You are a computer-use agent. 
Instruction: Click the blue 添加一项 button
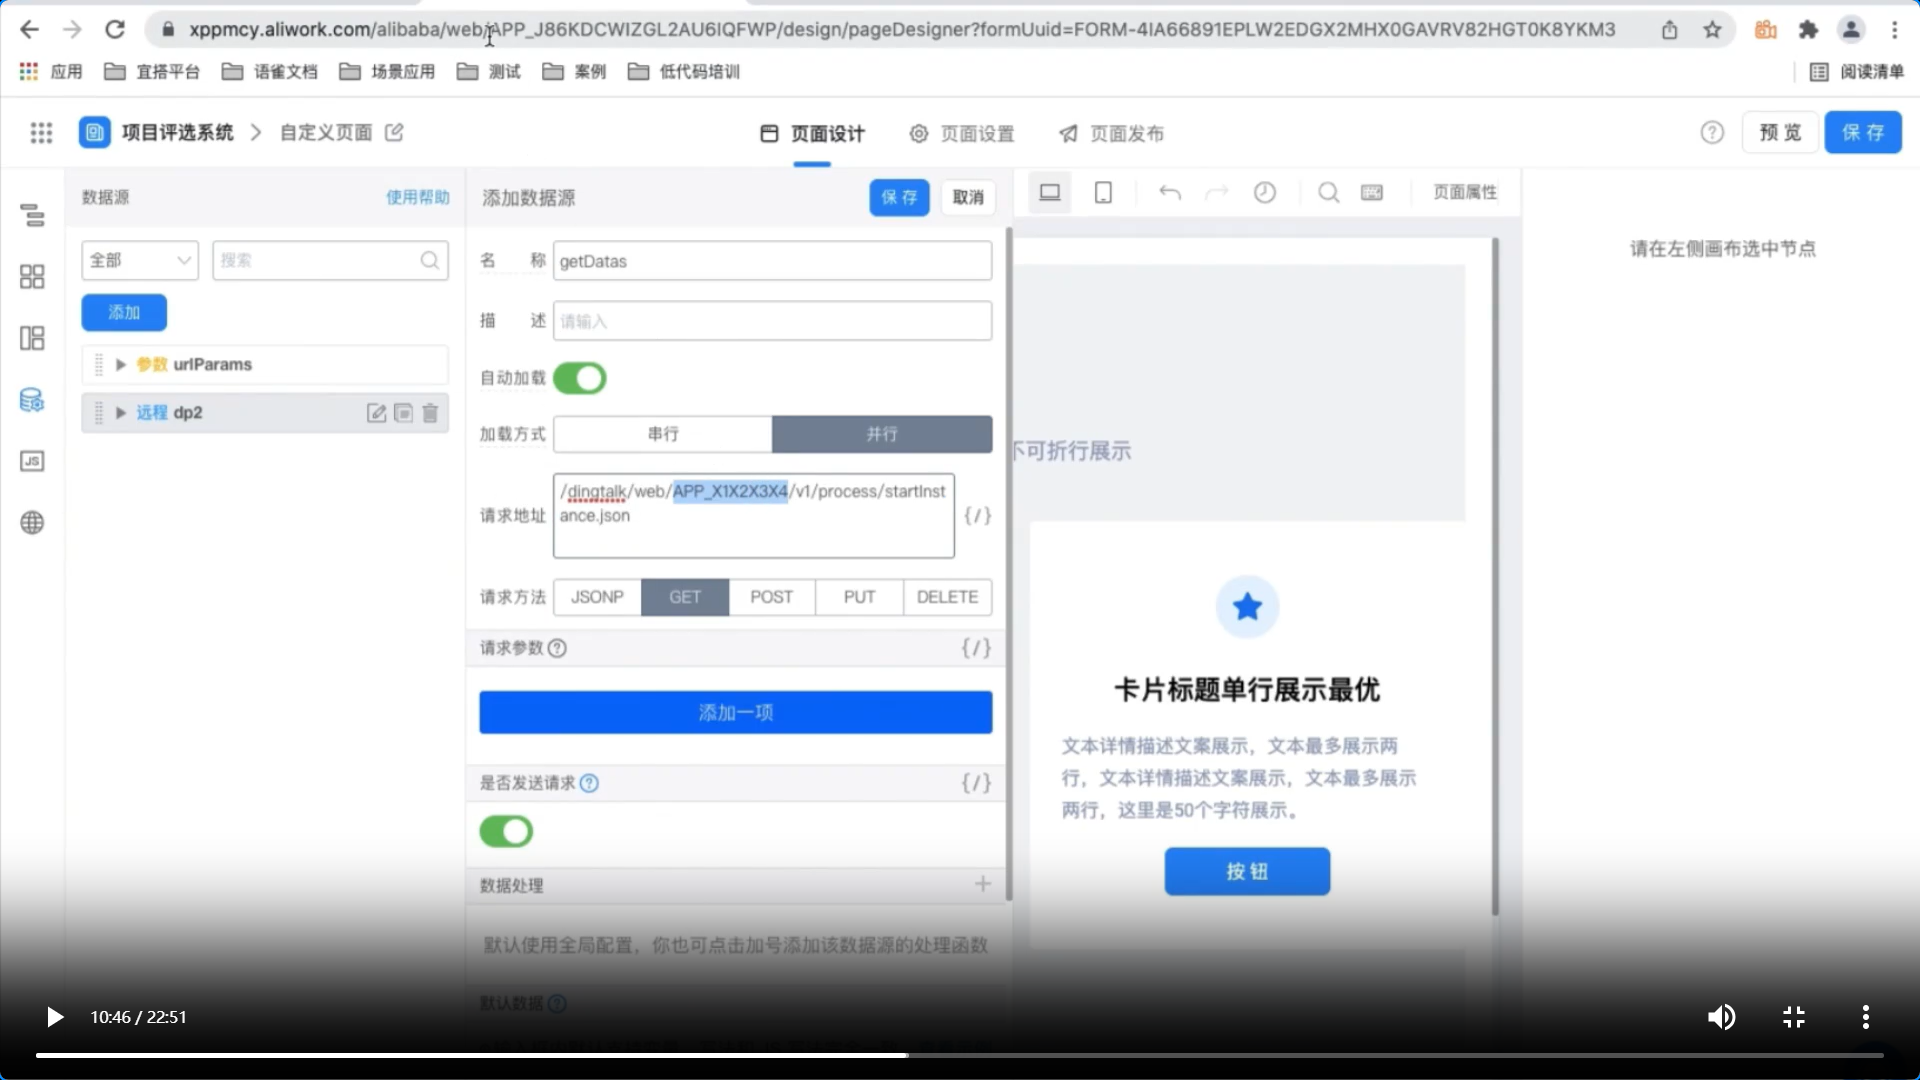(x=735, y=712)
